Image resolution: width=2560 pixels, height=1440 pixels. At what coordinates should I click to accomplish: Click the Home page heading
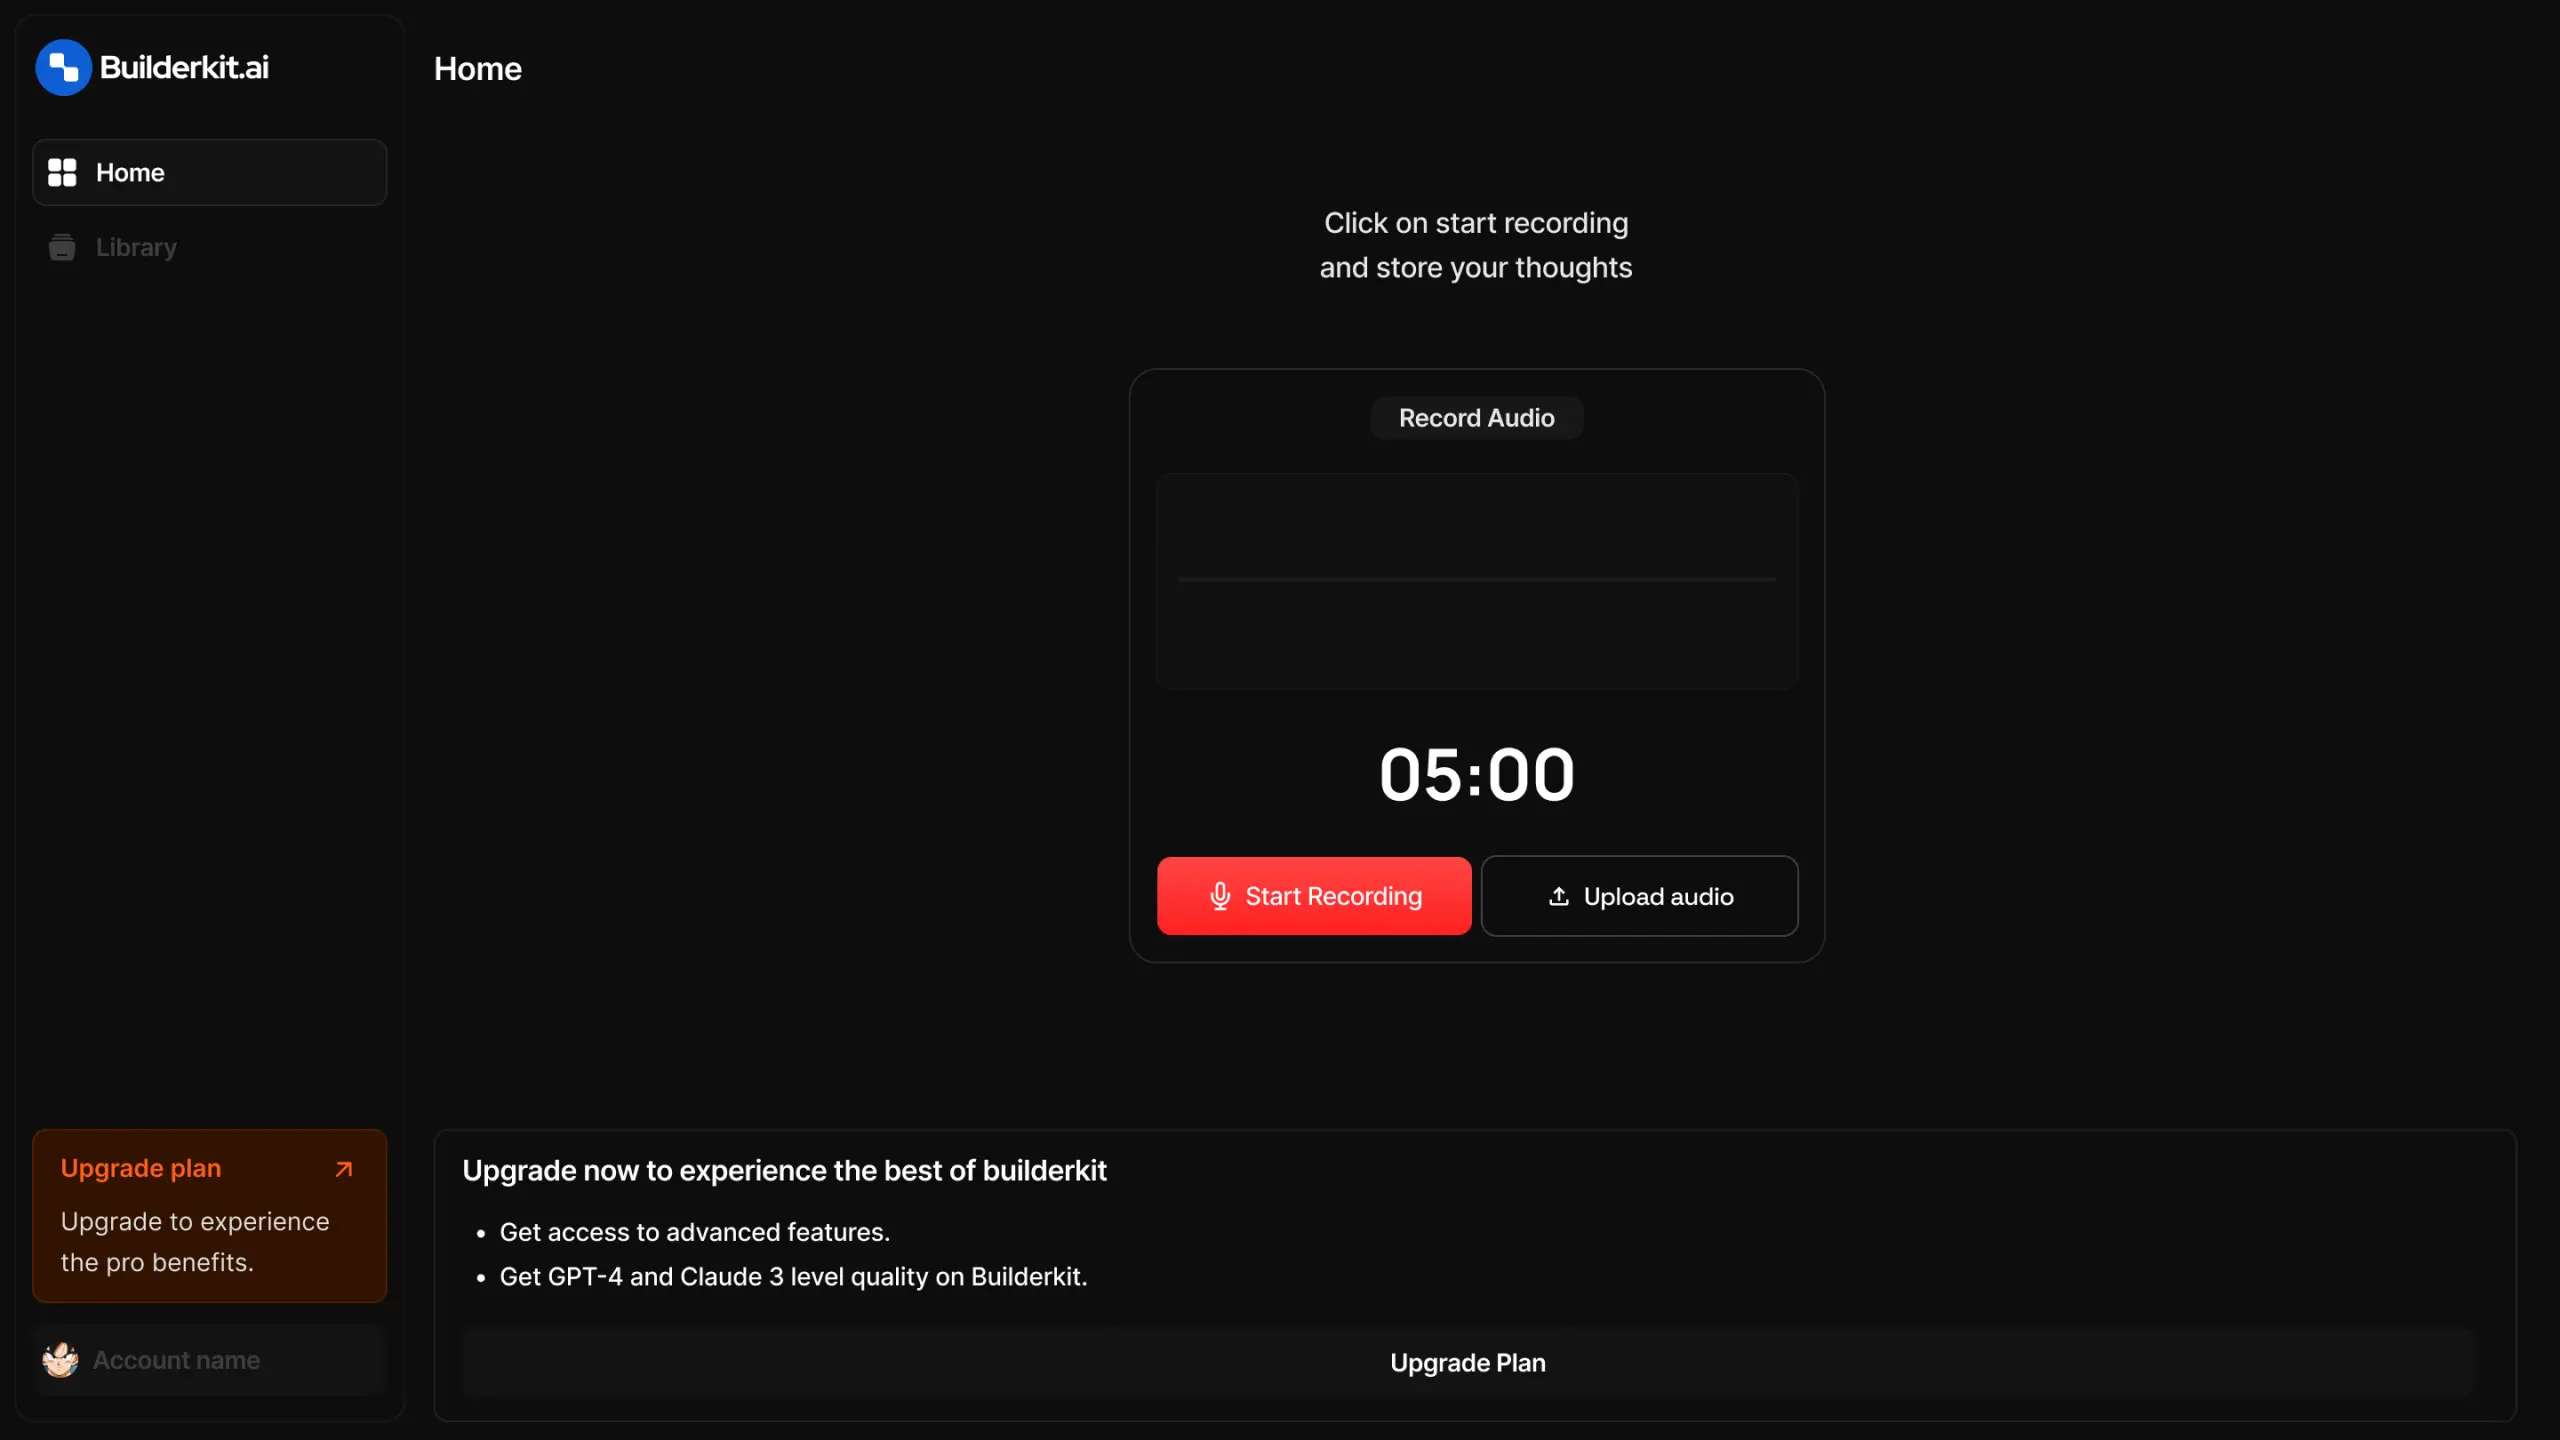tap(477, 69)
